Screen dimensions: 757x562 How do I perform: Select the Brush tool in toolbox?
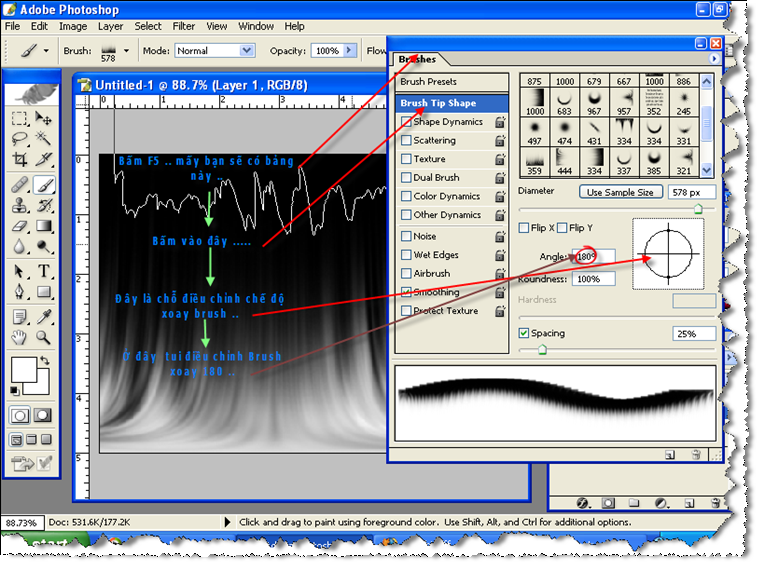(43, 185)
